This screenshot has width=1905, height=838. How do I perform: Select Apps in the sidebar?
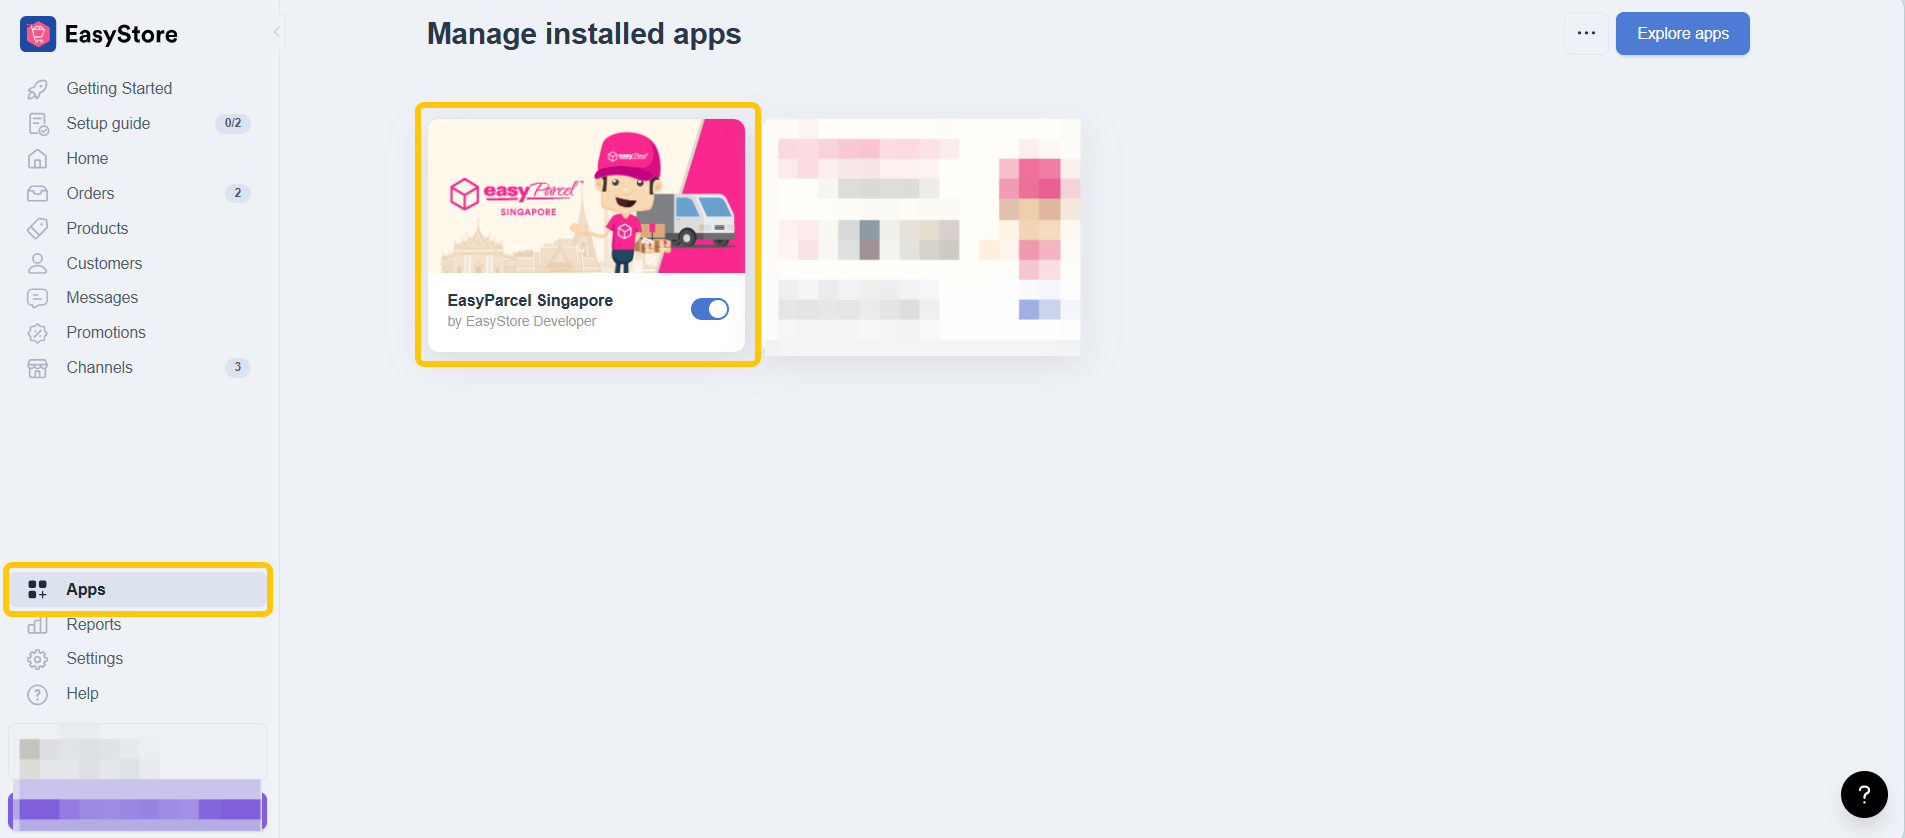[138, 590]
